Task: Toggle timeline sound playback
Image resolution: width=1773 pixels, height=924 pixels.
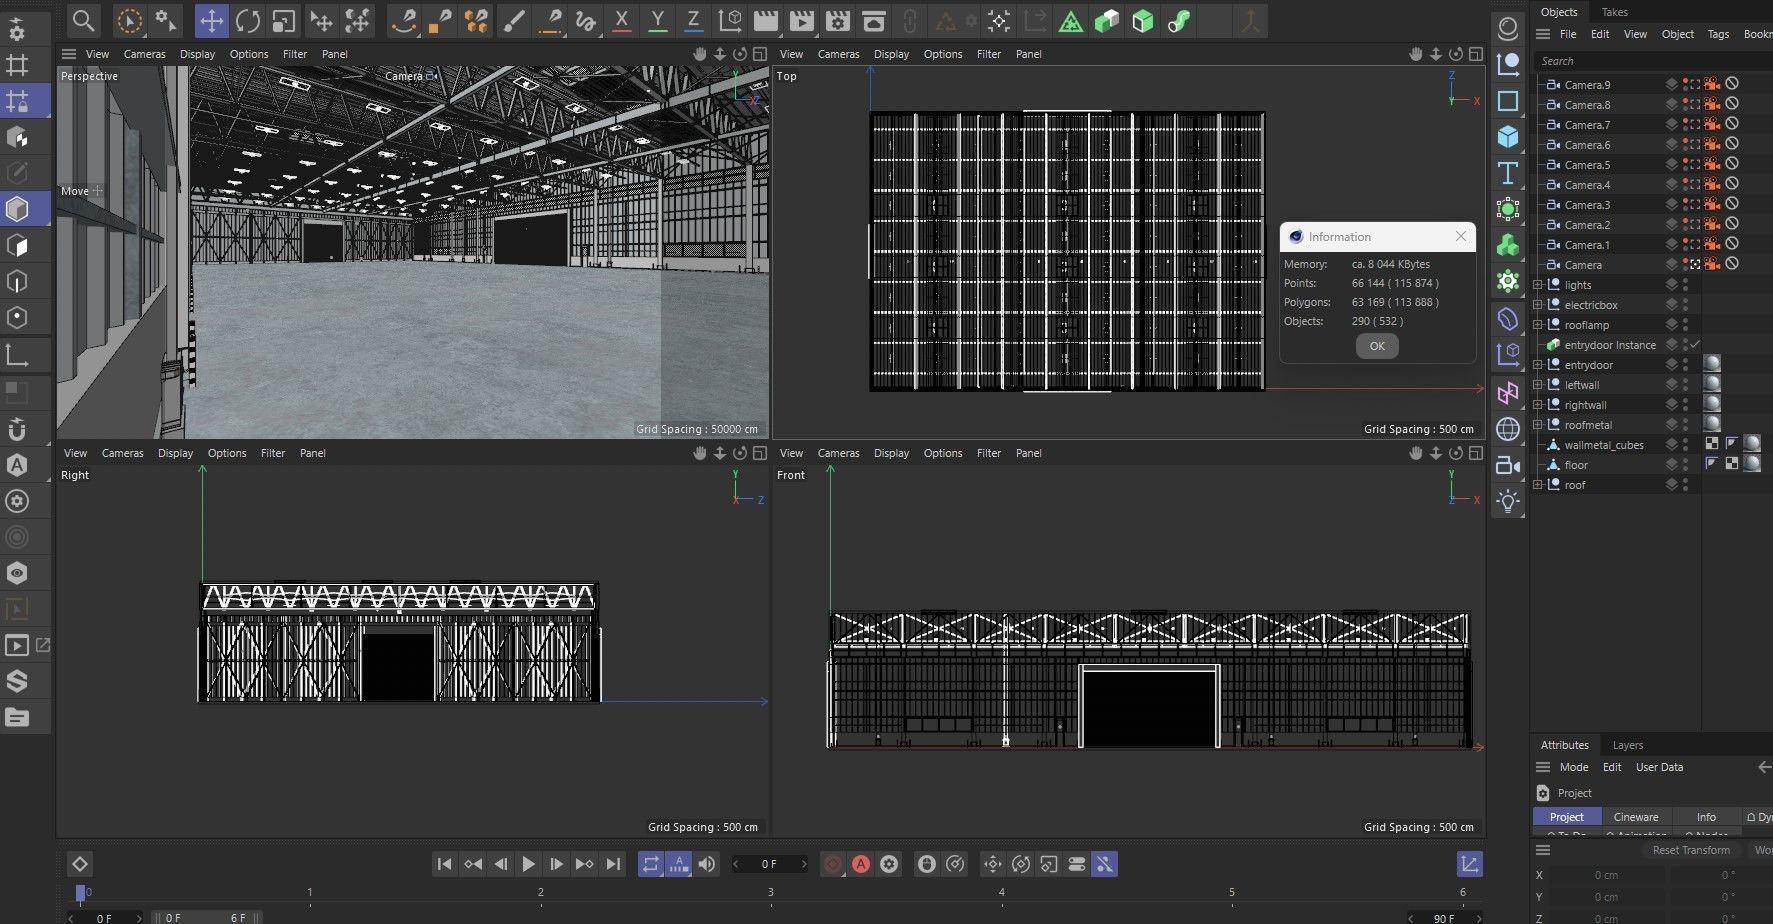Action: pyautogui.click(x=707, y=864)
